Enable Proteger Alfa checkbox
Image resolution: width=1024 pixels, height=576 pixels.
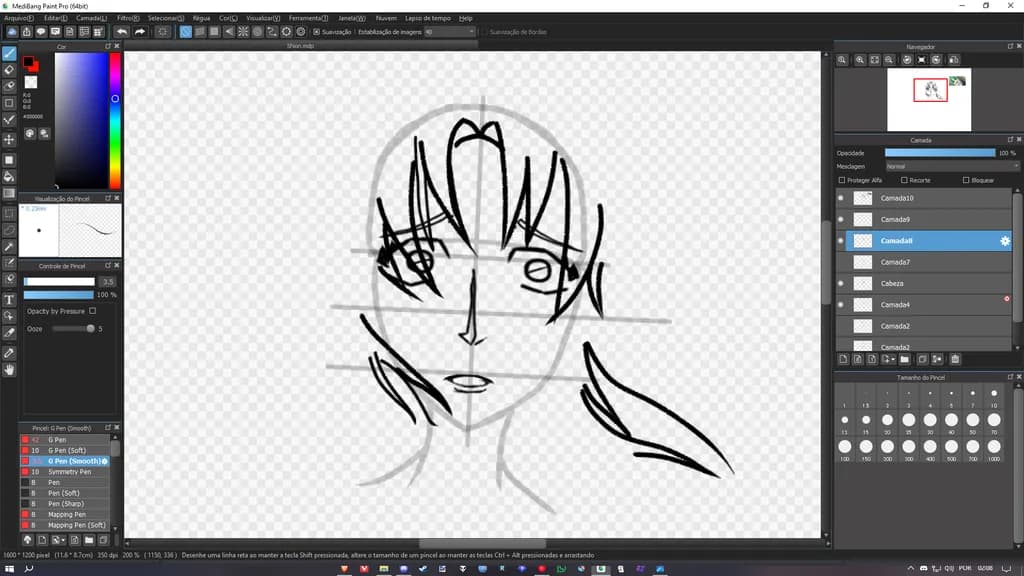click(x=842, y=180)
